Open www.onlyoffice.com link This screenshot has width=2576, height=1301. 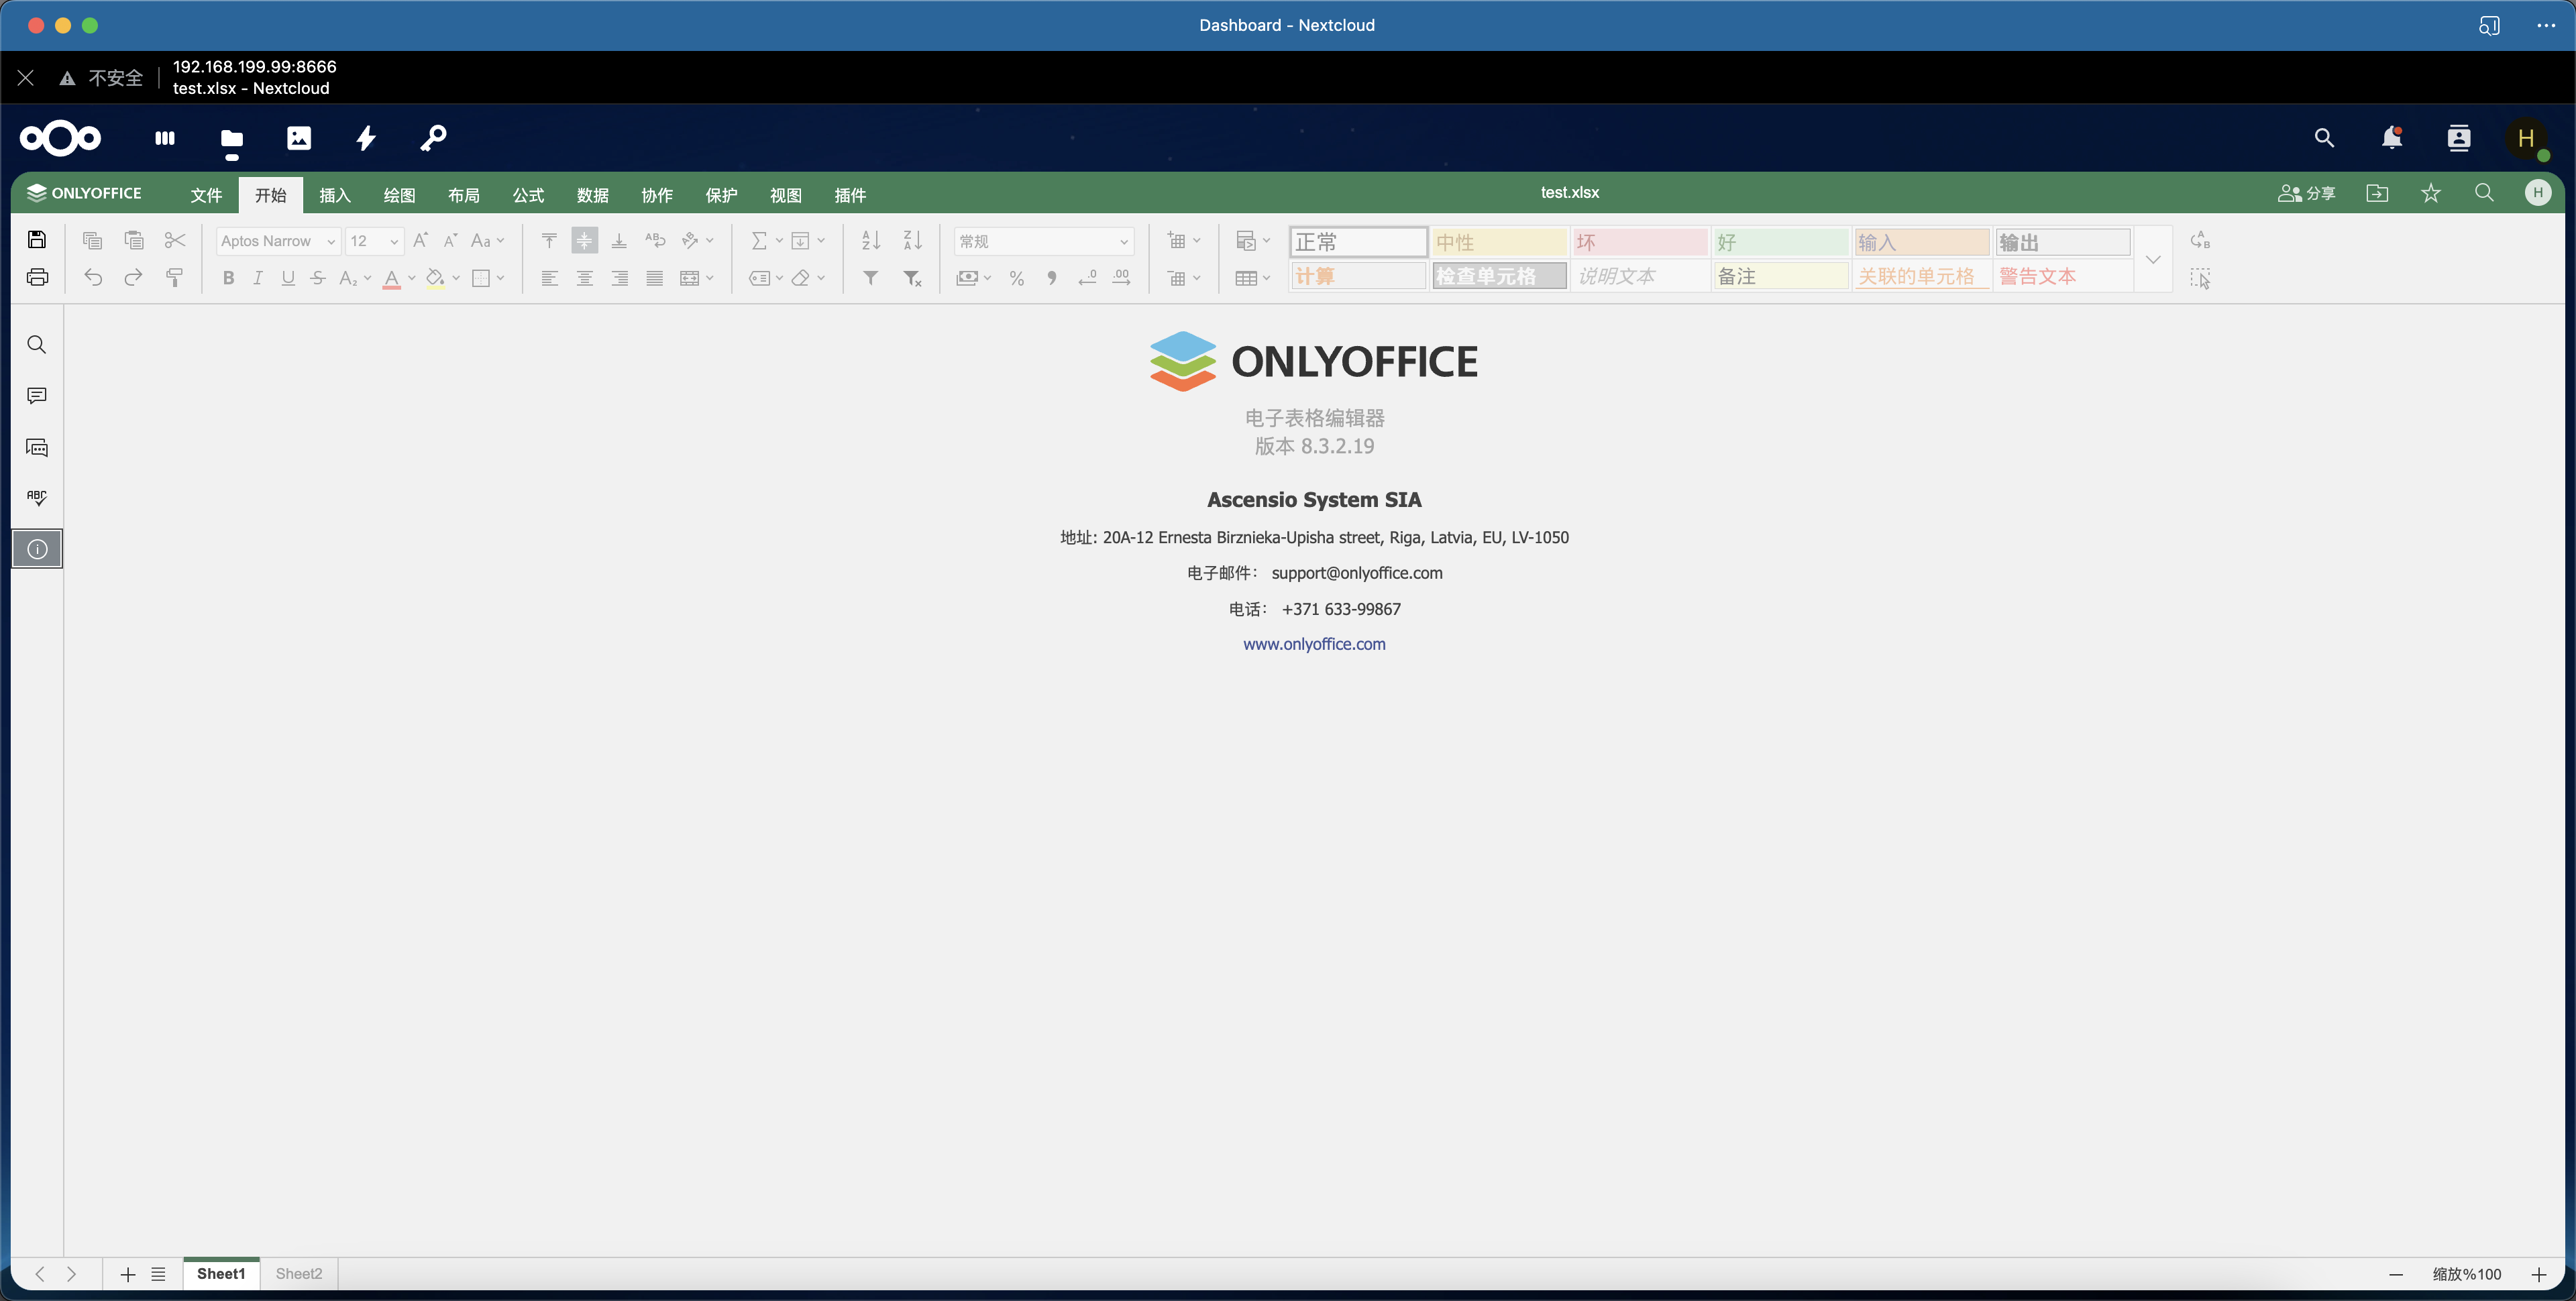click(1314, 644)
